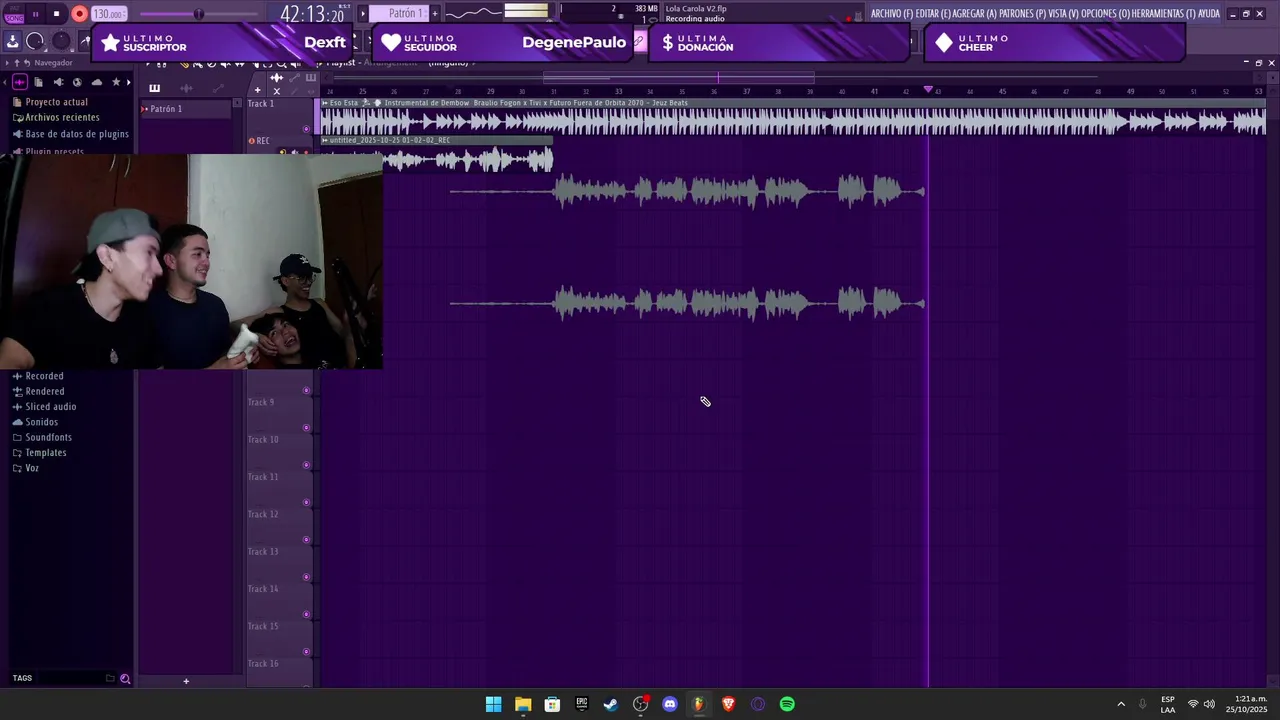Expand the Soundfonts folder
Image resolution: width=1280 pixels, height=720 pixels.
pyautogui.click(x=48, y=437)
